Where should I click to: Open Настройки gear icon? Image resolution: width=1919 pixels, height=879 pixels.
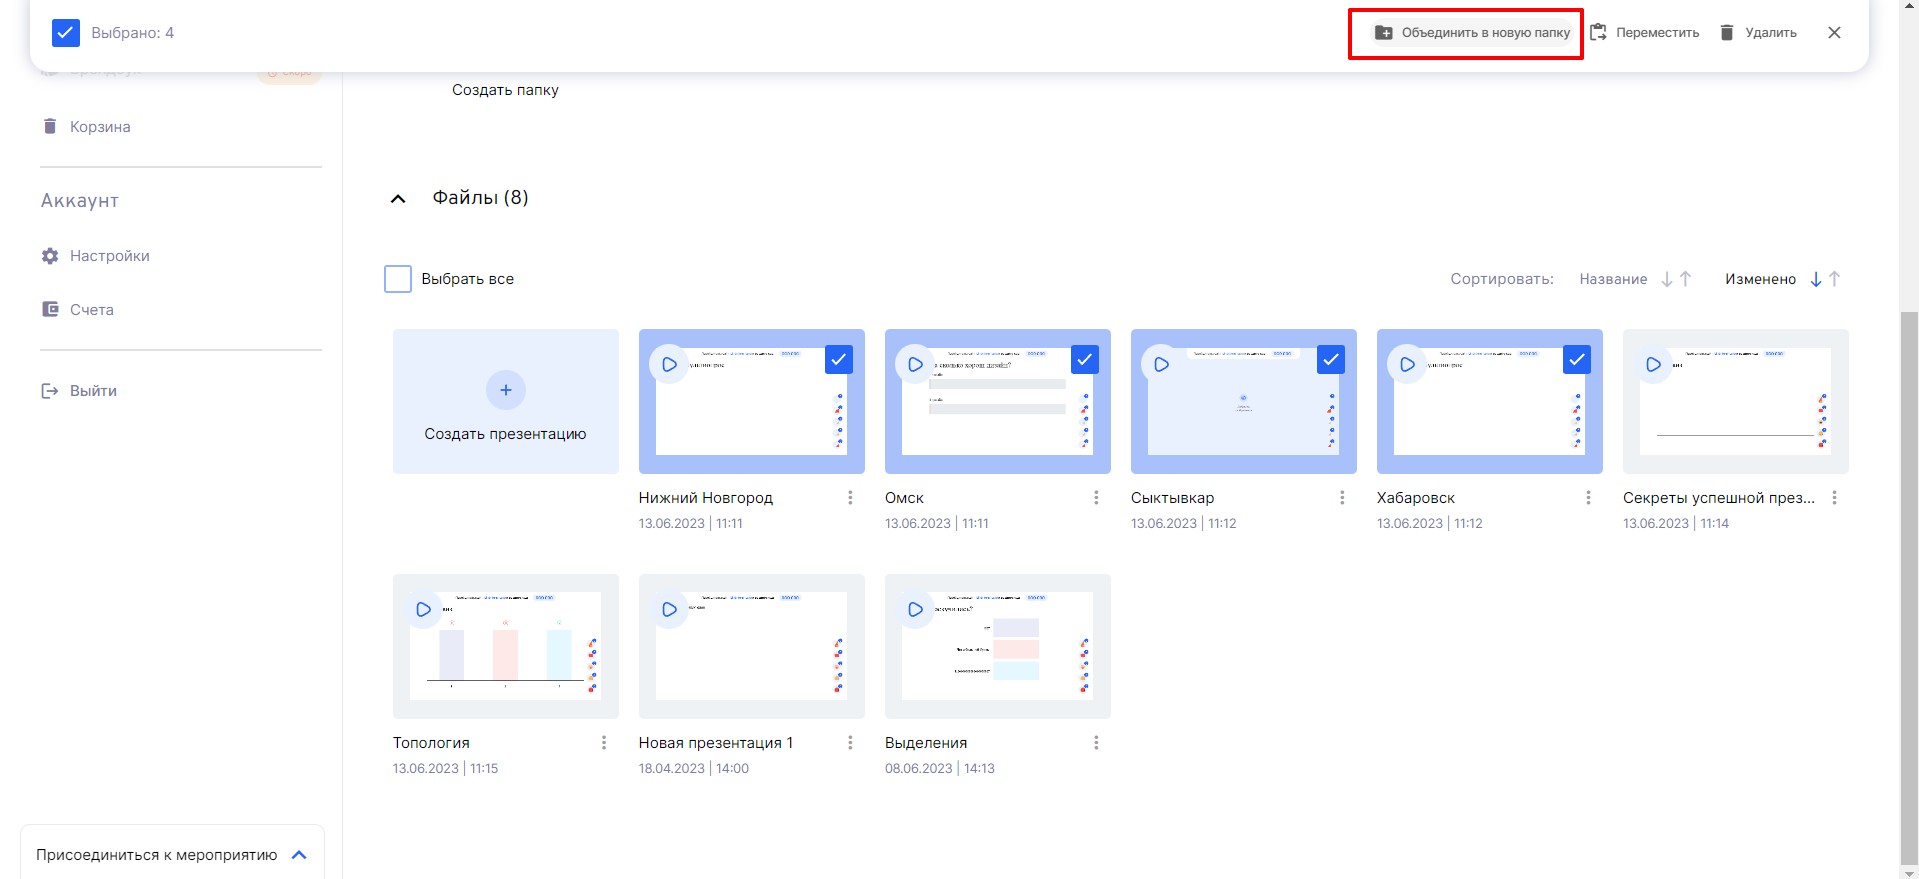[50, 256]
